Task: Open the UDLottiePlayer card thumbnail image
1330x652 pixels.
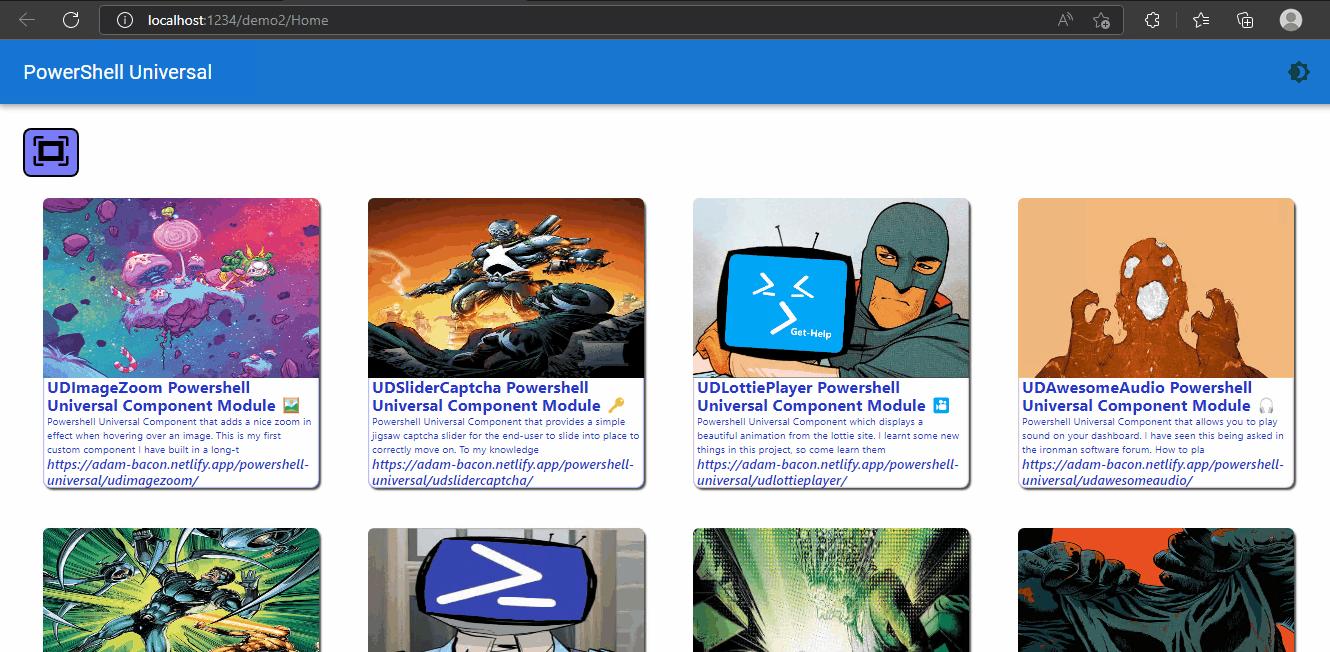Action: [x=831, y=288]
